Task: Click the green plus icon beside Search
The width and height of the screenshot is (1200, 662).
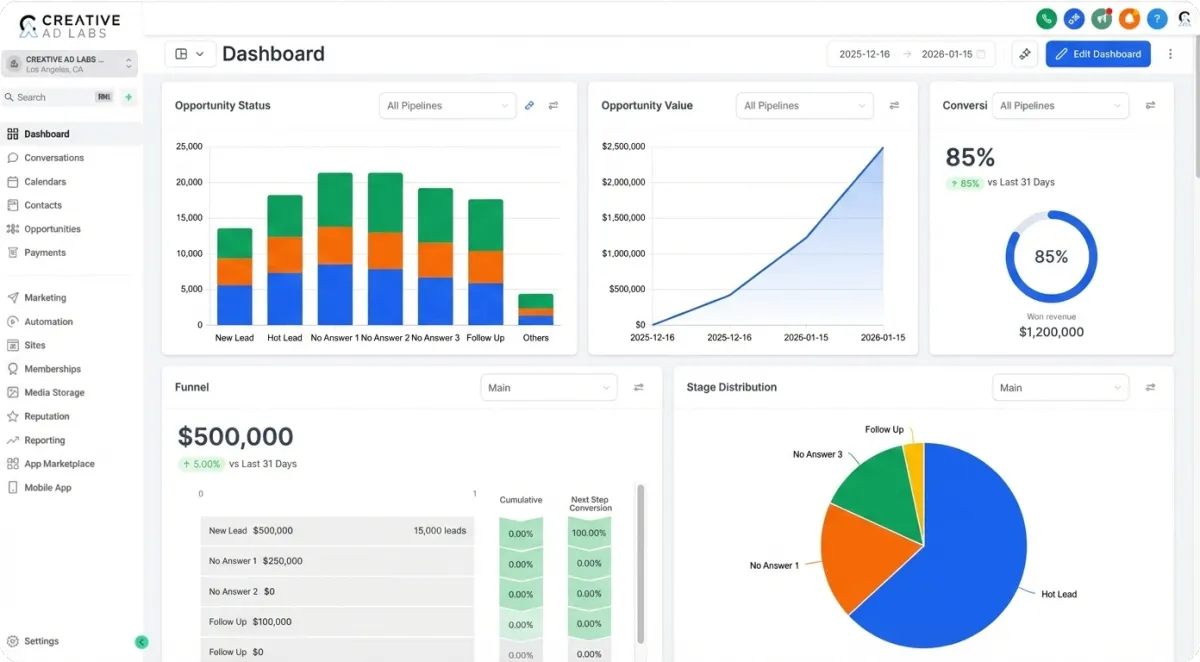Action: click(x=128, y=97)
